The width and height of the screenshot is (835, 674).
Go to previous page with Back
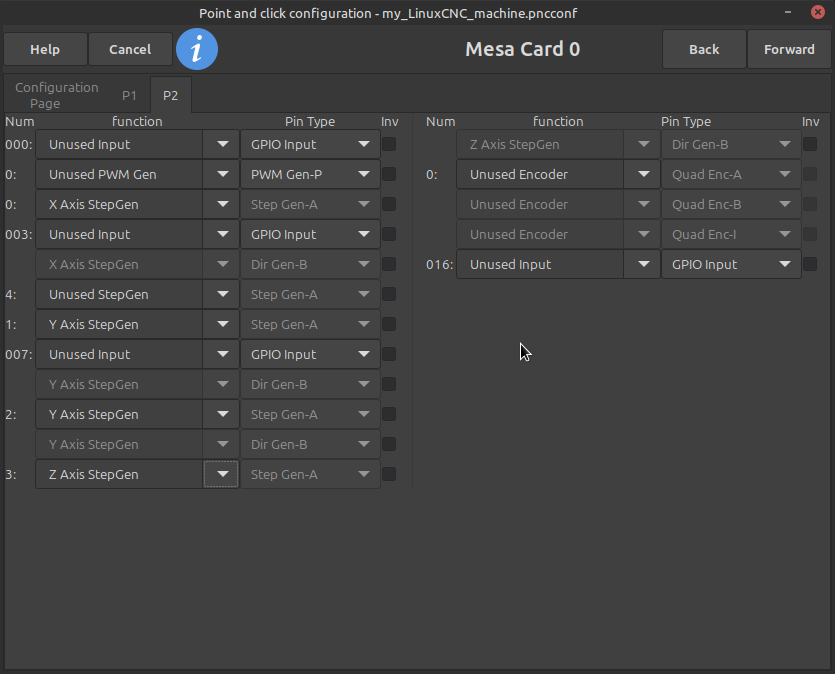704,49
